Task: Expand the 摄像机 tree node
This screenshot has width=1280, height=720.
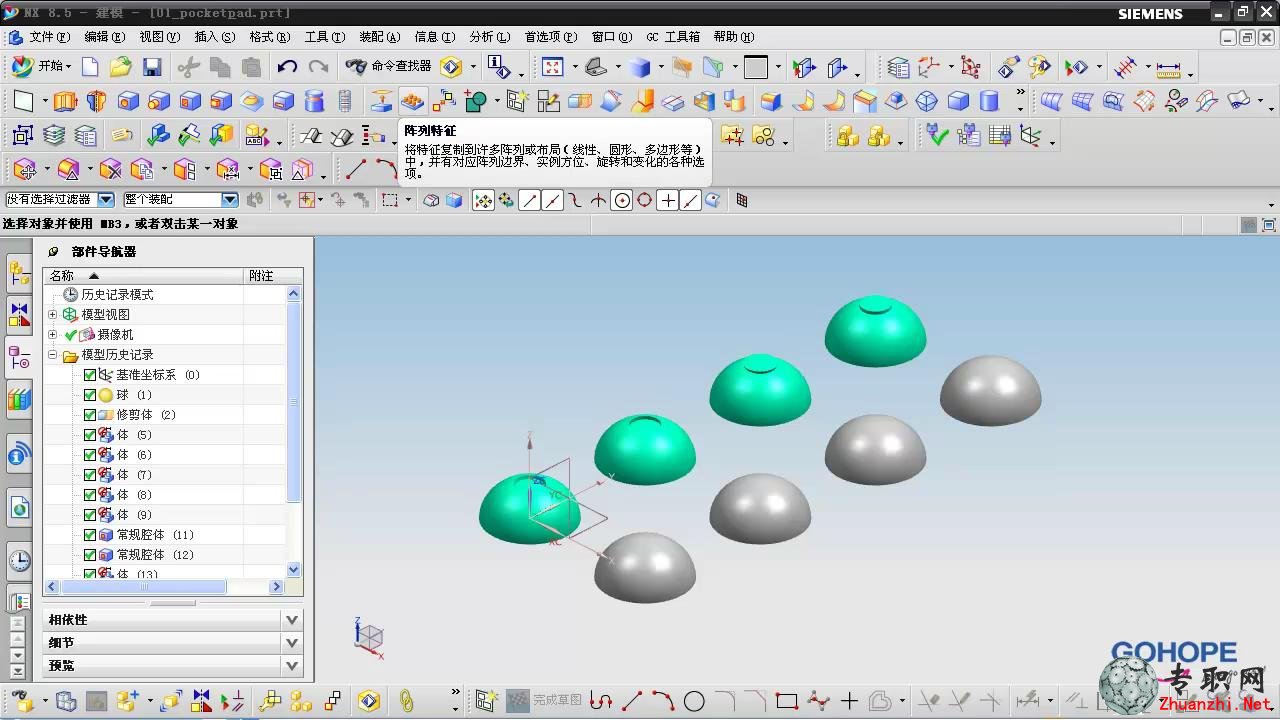Action: (53, 335)
